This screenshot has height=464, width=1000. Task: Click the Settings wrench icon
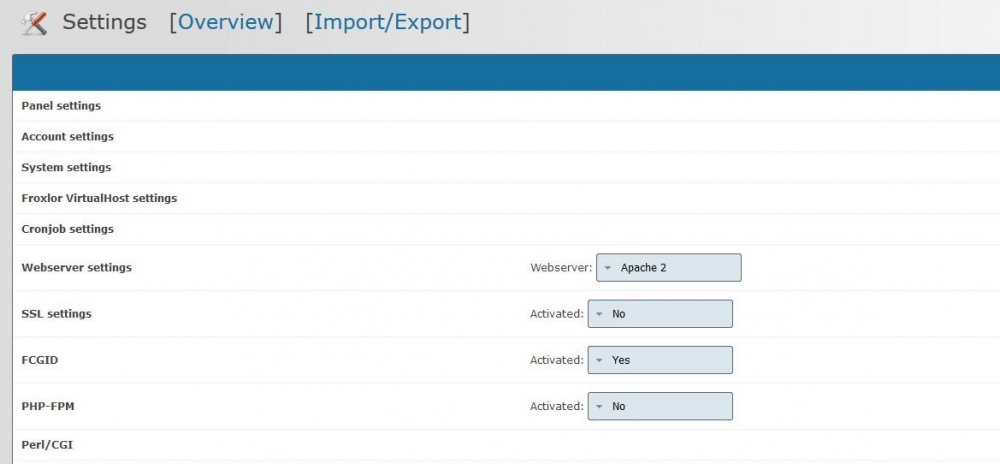pos(35,22)
